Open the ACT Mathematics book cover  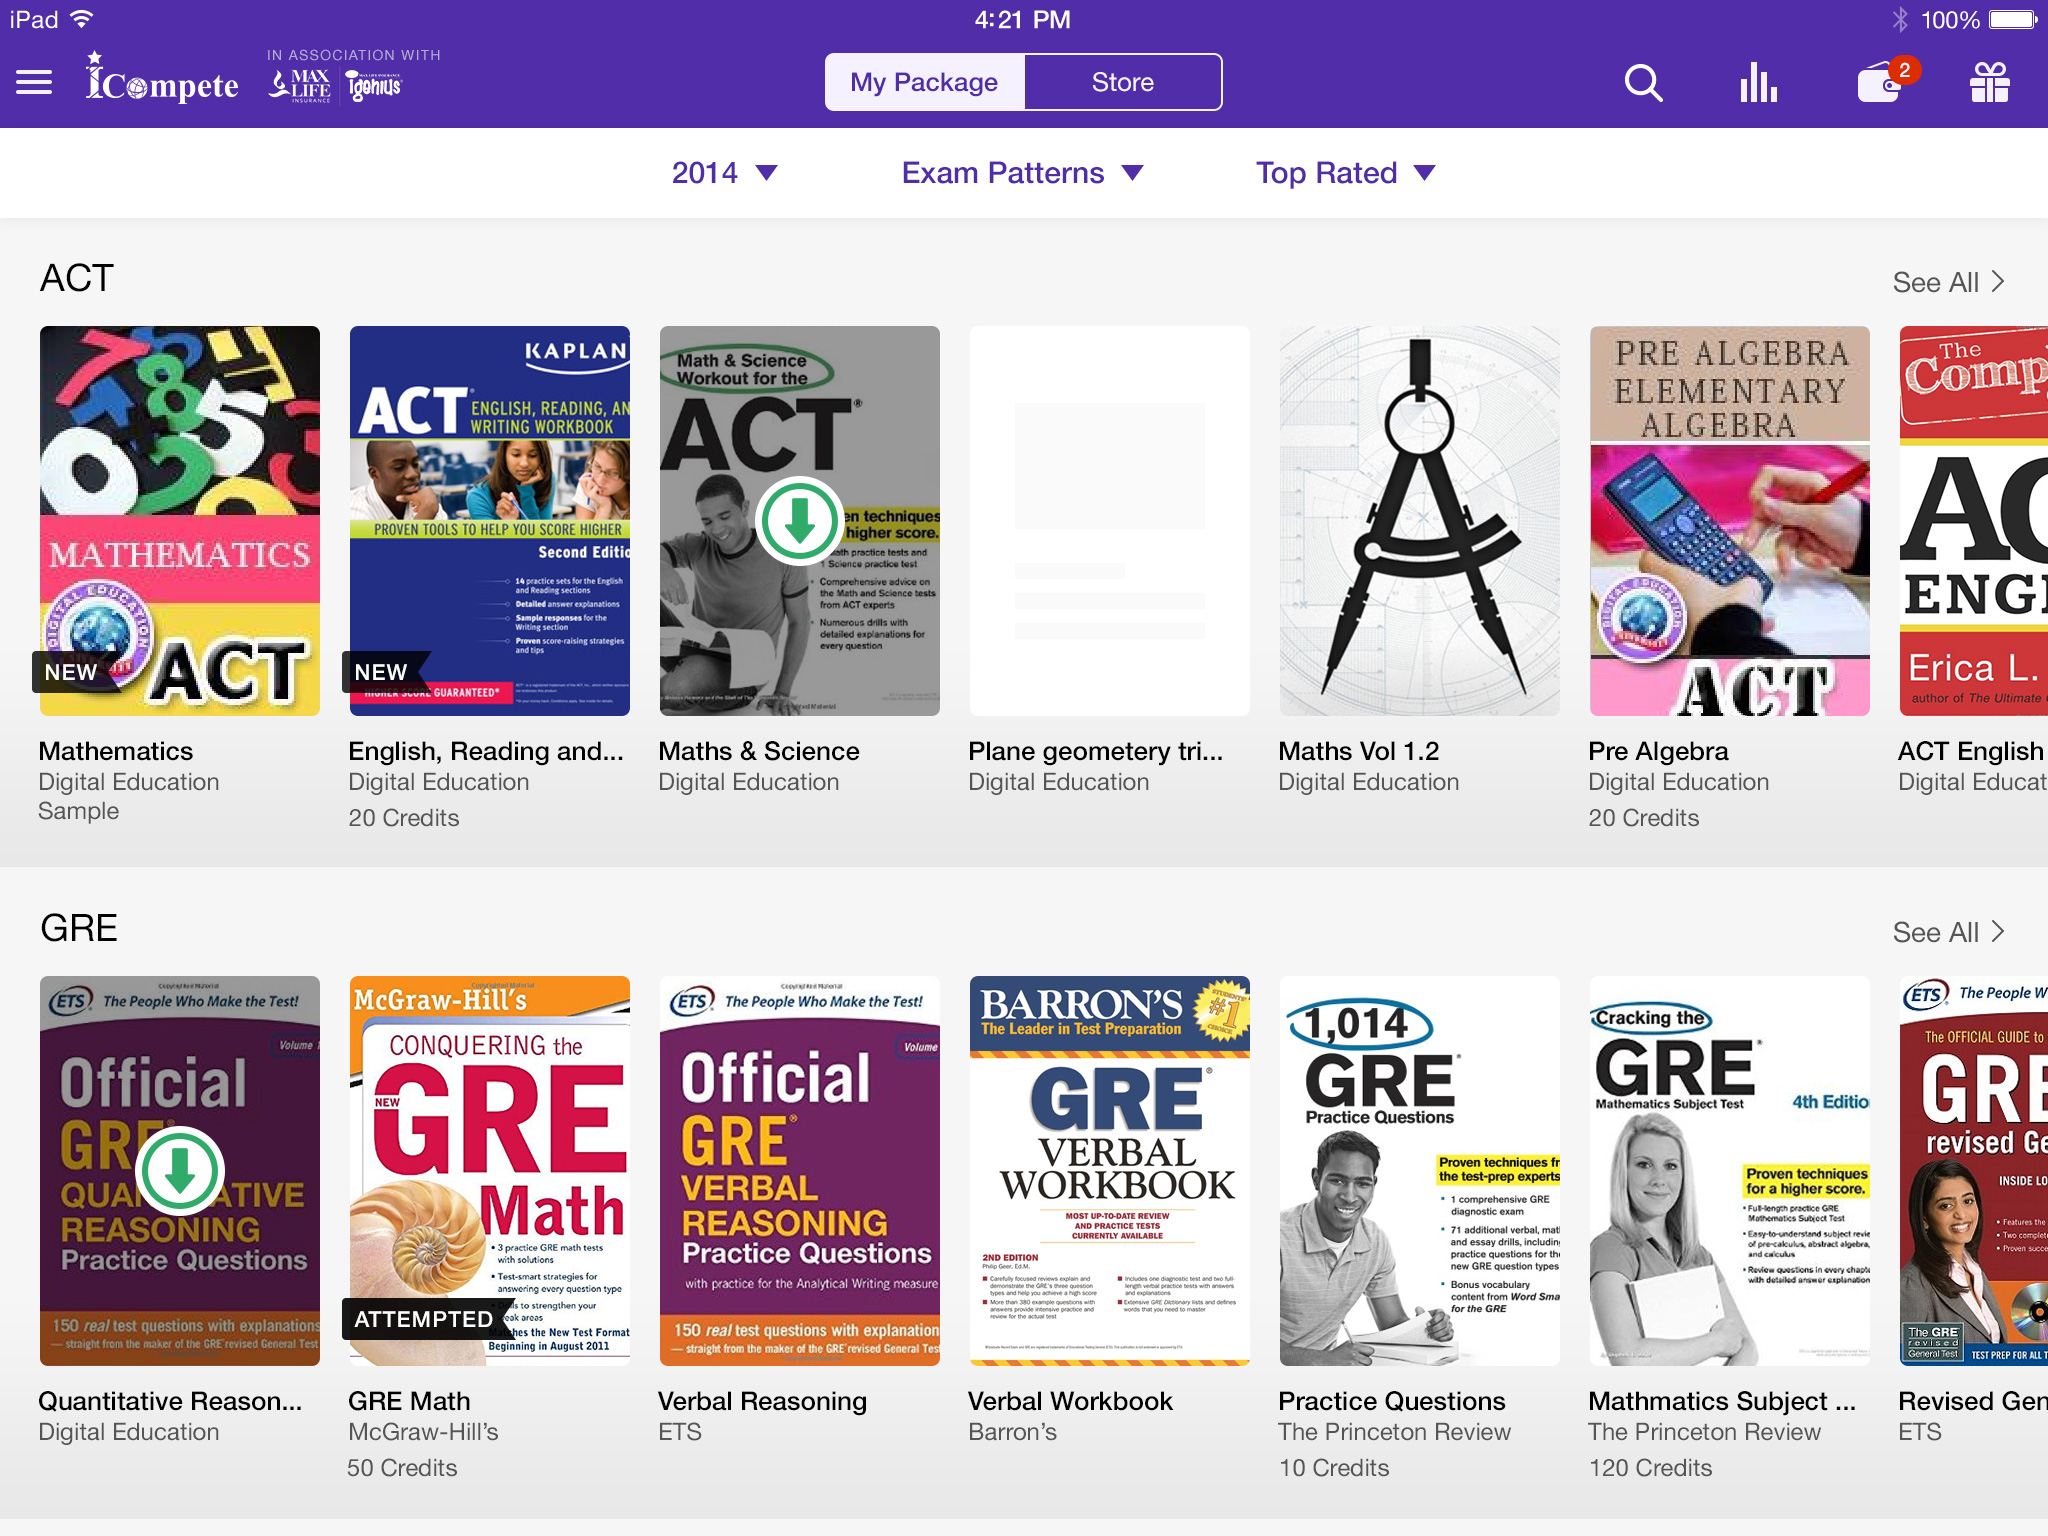(180, 520)
